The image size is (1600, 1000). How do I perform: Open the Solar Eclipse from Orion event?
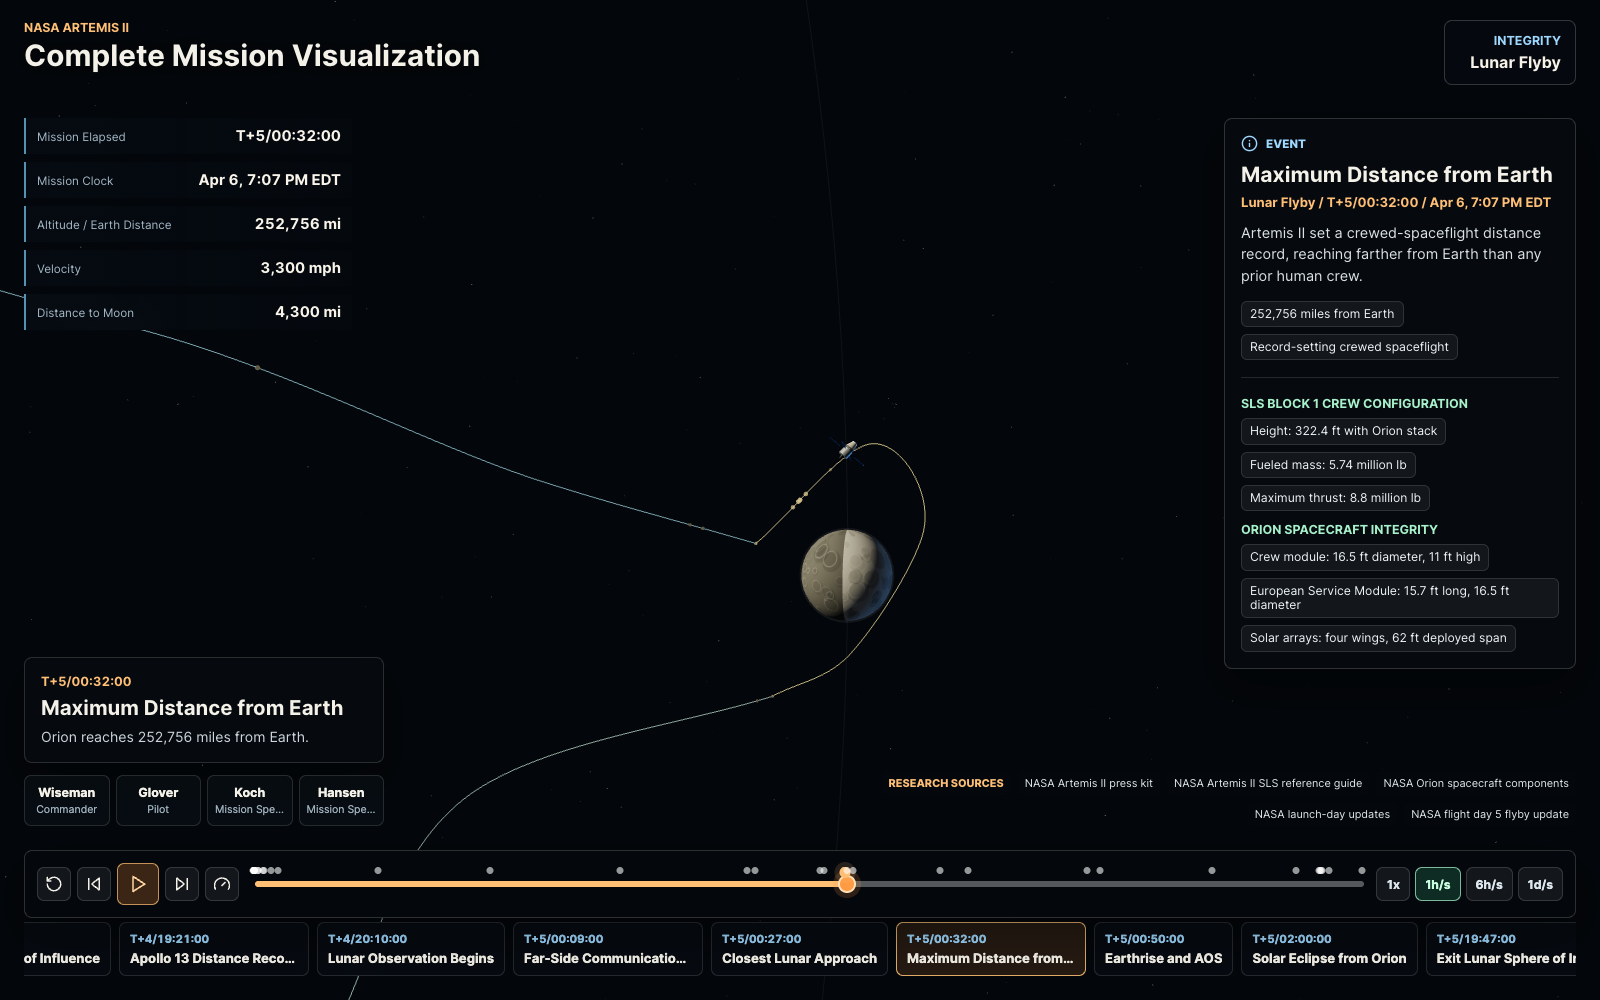click(x=1329, y=949)
